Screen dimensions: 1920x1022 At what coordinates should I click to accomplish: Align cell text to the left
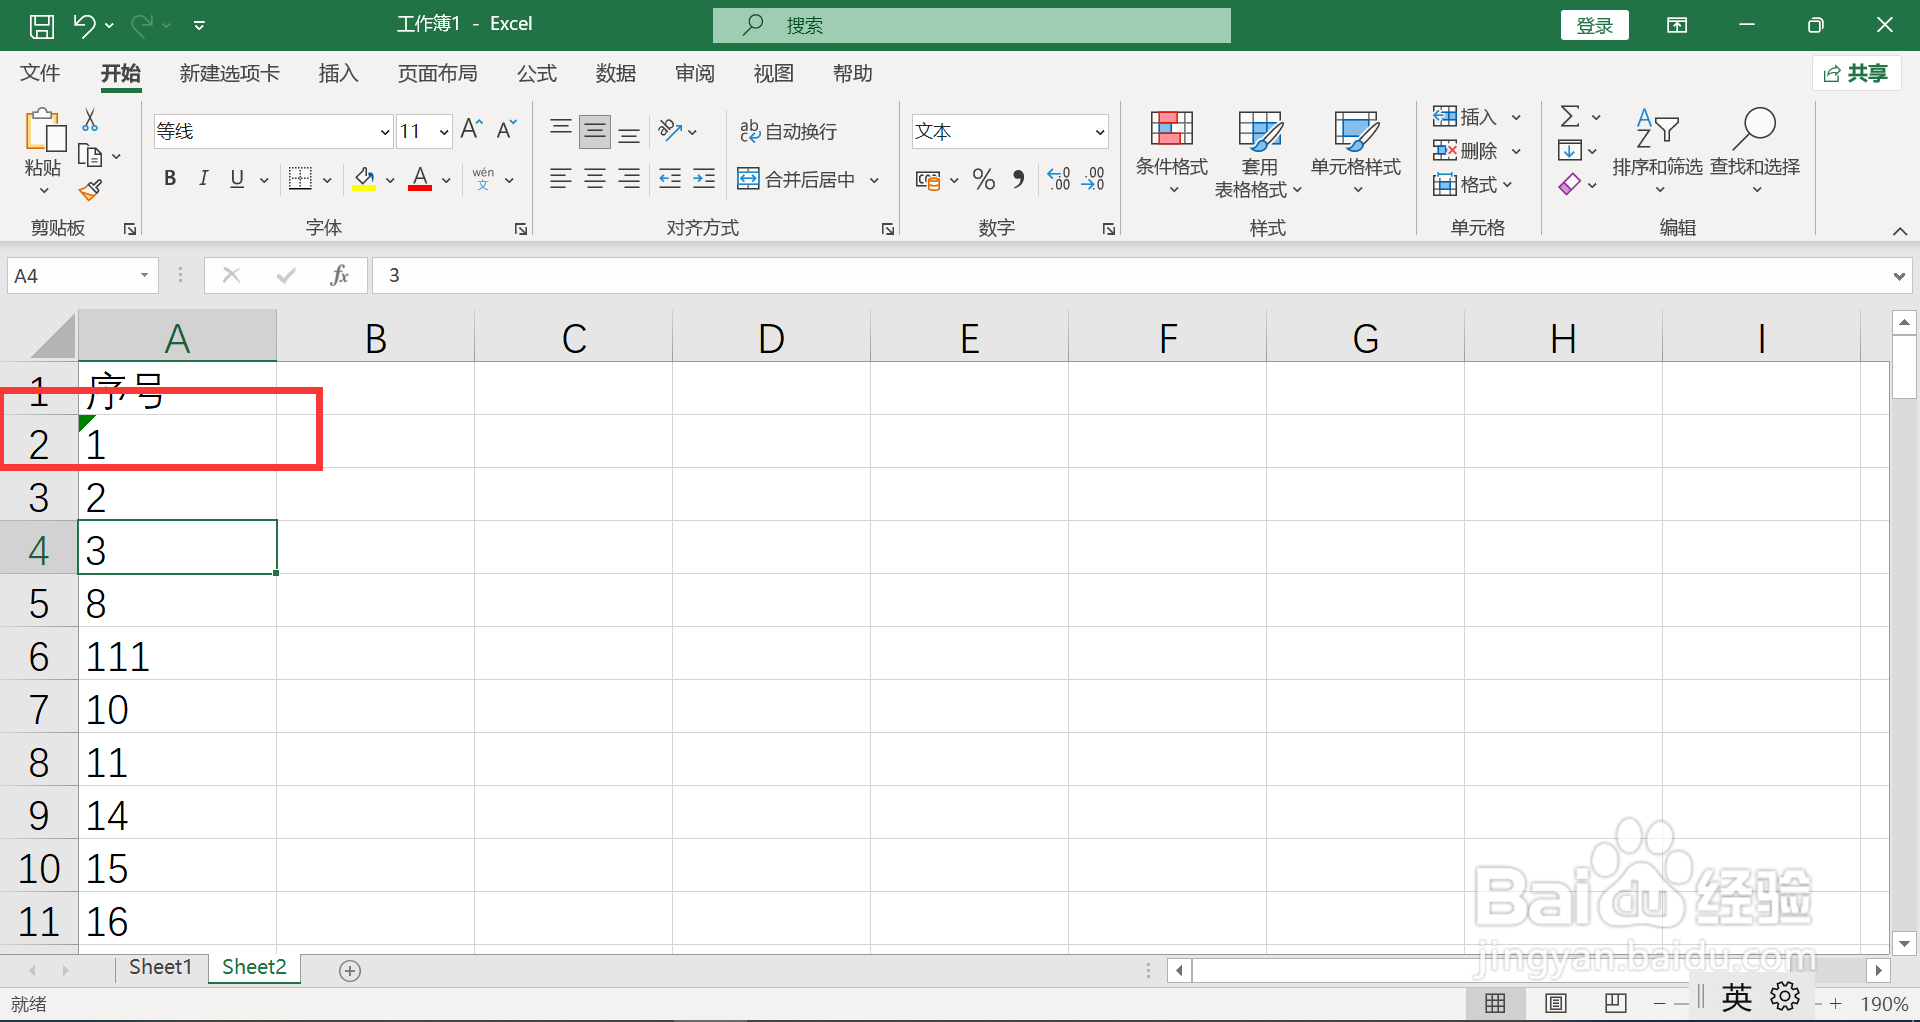coord(561,179)
